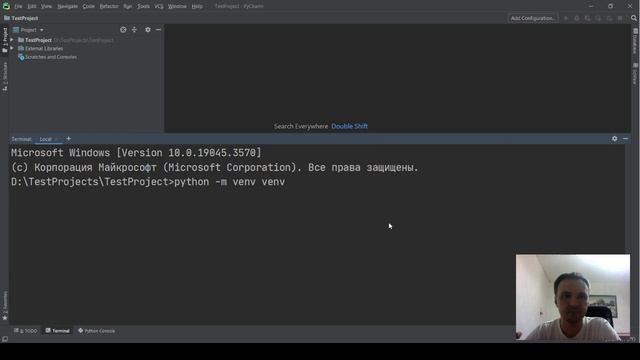Open the TODO tool window tab
Viewport: 640px width, 360px height.
coord(26,331)
